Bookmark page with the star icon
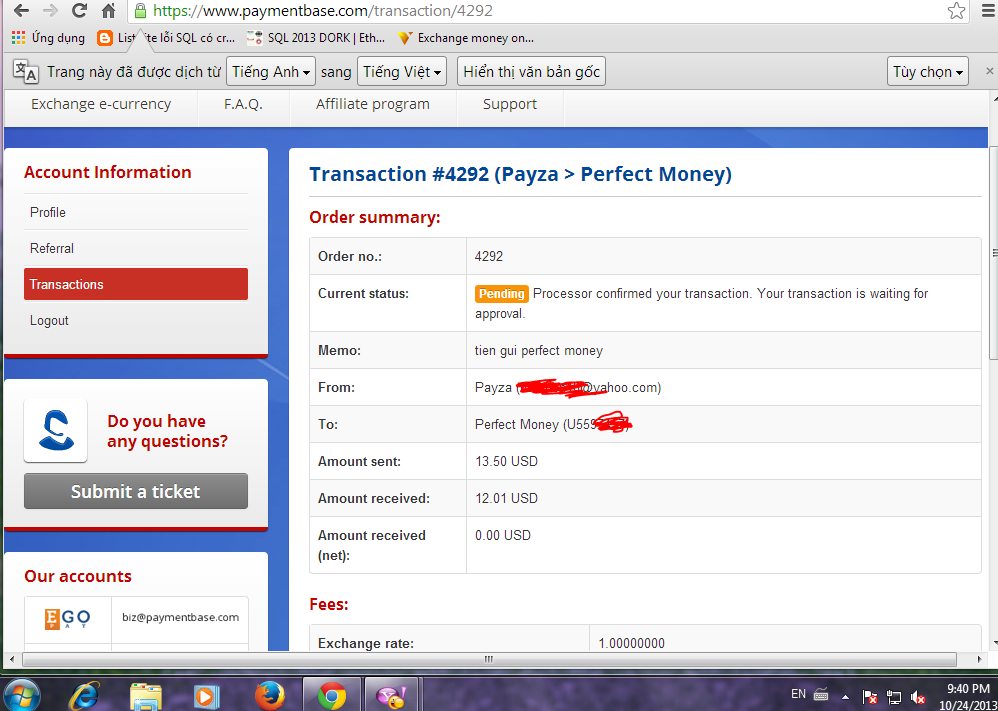 pos(956,11)
